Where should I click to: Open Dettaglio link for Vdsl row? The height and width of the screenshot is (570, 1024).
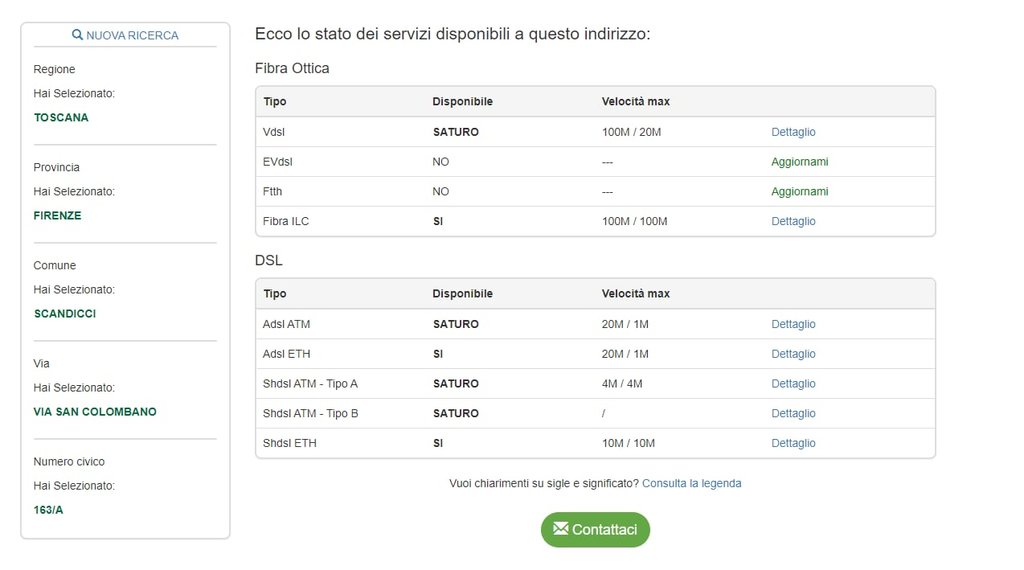click(x=793, y=132)
